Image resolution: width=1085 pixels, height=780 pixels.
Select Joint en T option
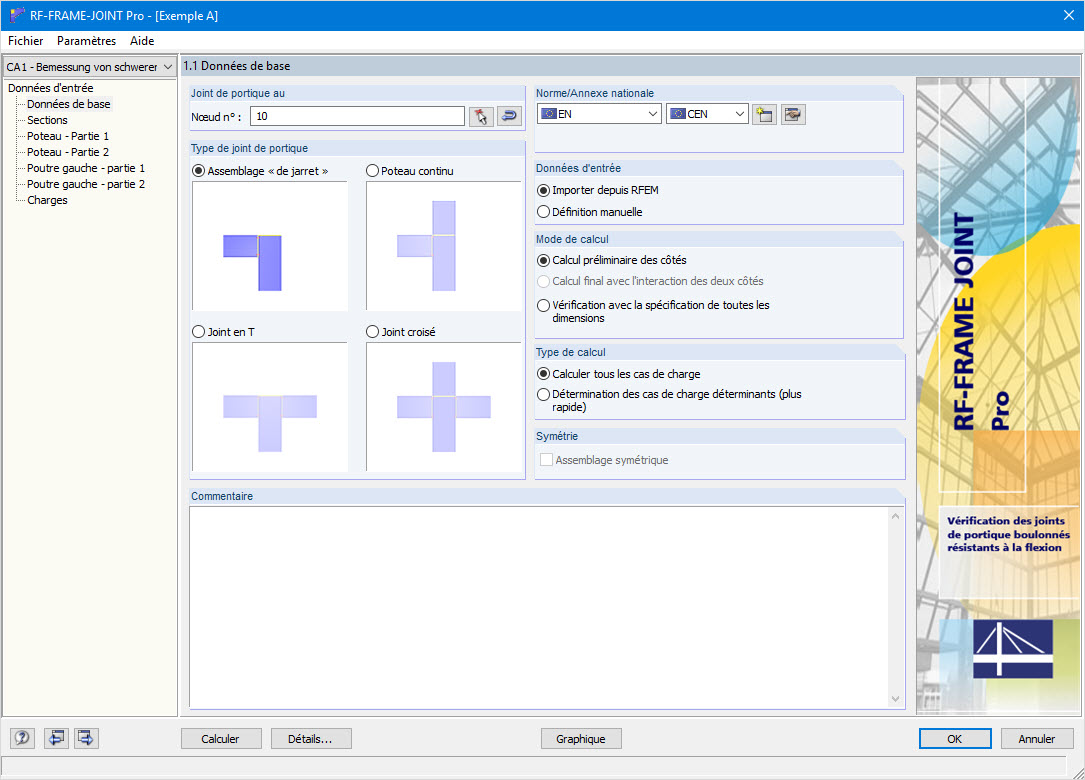pos(224,332)
